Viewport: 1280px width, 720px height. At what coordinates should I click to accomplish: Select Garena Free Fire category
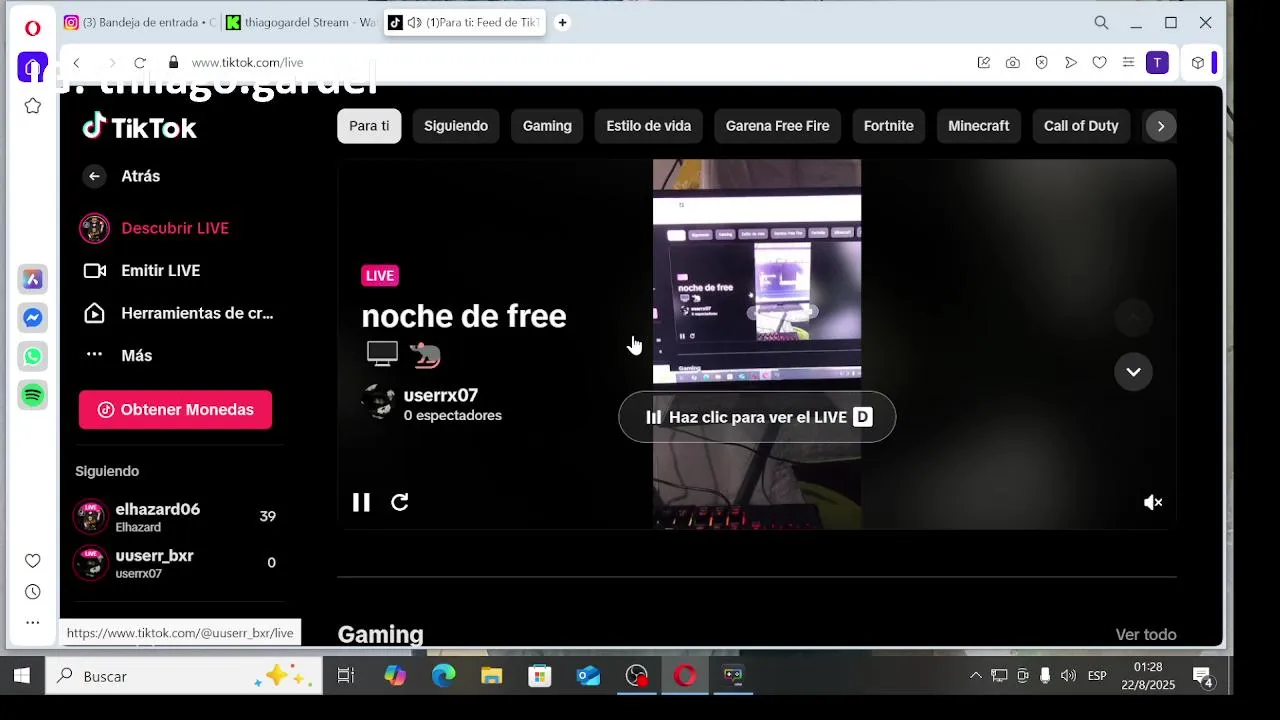[777, 126]
